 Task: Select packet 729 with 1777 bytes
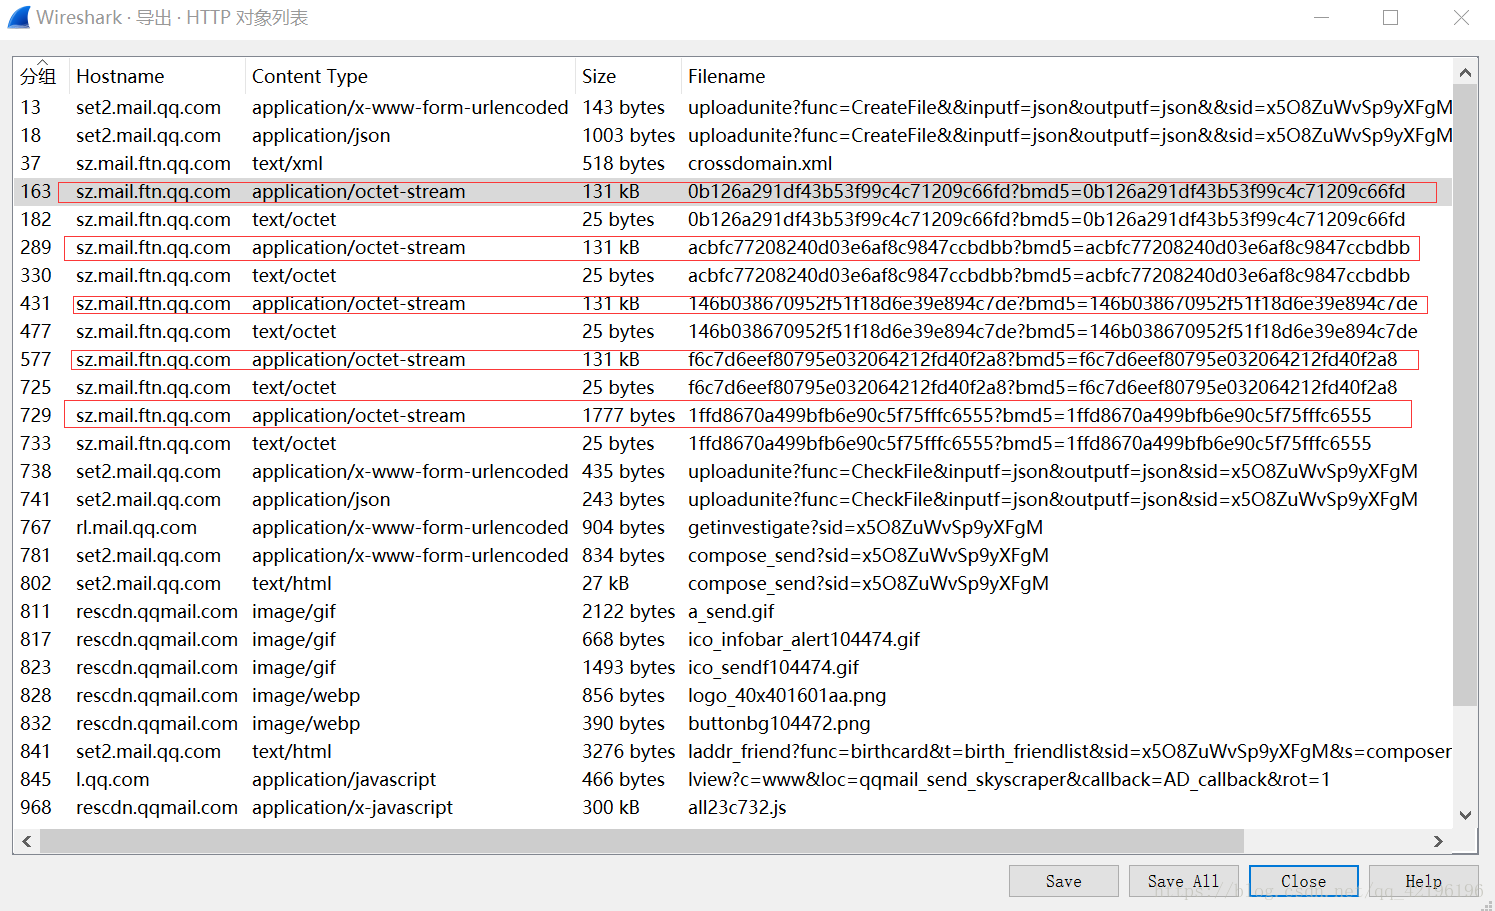tap(733, 415)
